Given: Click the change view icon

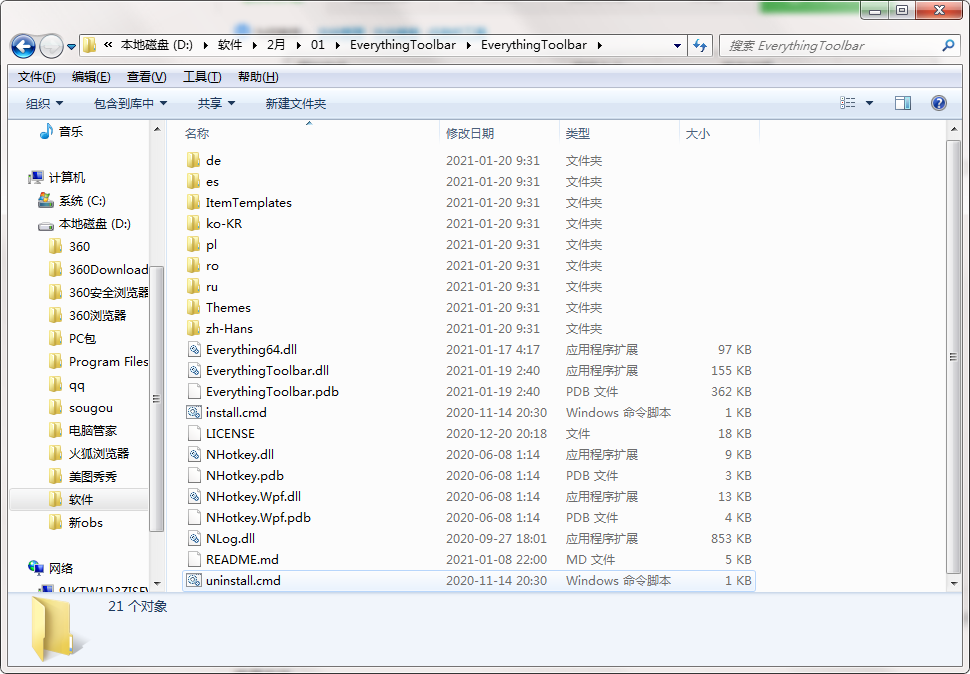Looking at the screenshot, I should click(848, 103).
